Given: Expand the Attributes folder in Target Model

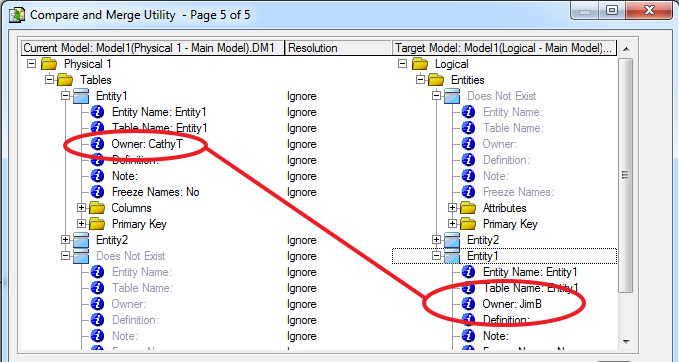Looking at the screenshot, I should tap(452, 208).
